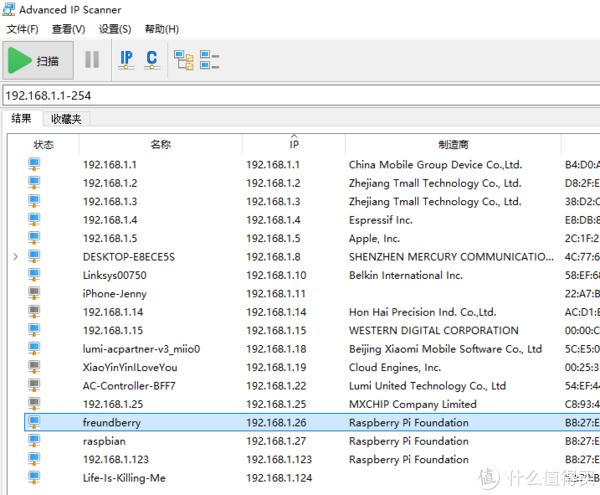Screen dimensions: 600x495
Task: Sort by the 状态 column header
Action: [43, 145]
